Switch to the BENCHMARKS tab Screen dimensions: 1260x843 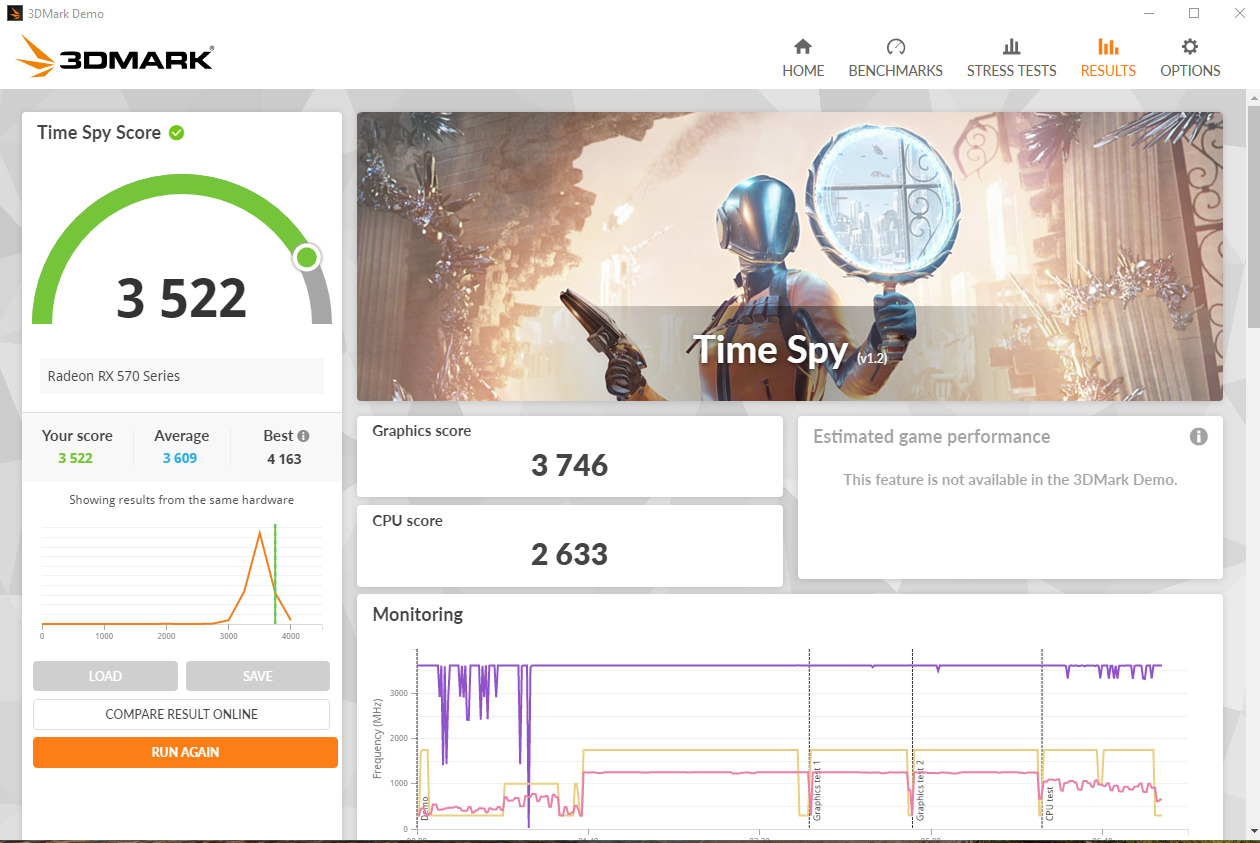(895, 58)
